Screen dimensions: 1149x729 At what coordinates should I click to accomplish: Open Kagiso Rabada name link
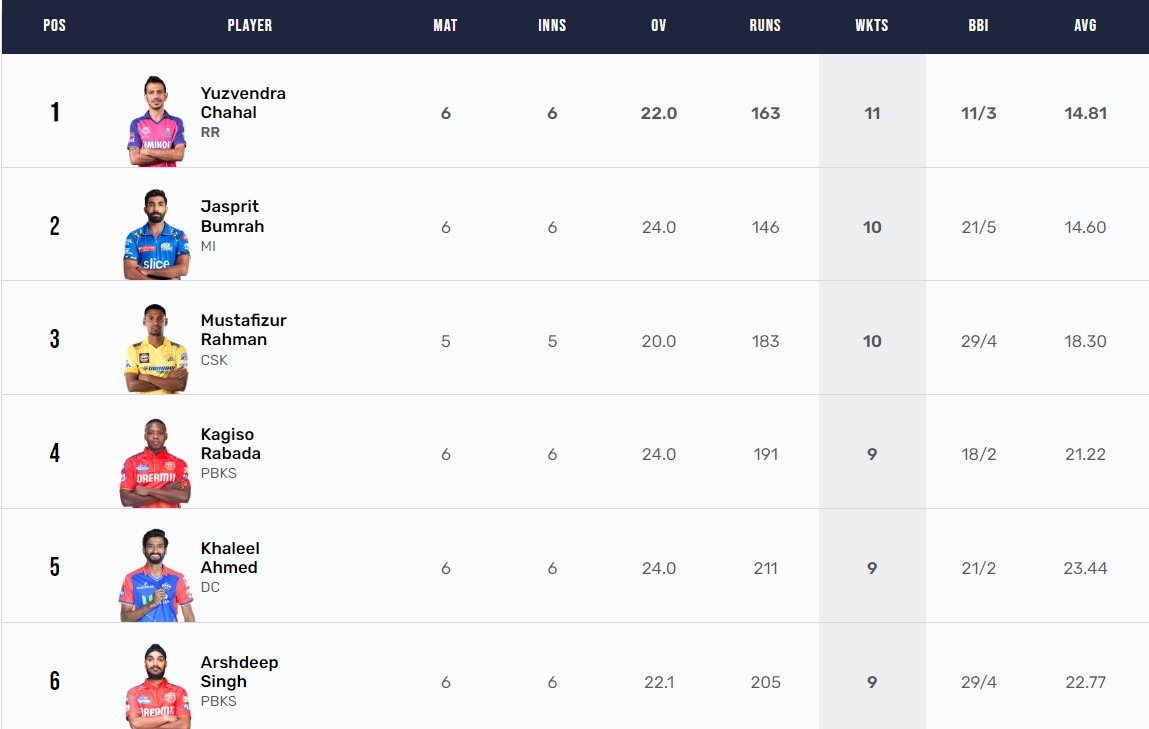click(x=231, y=444)
